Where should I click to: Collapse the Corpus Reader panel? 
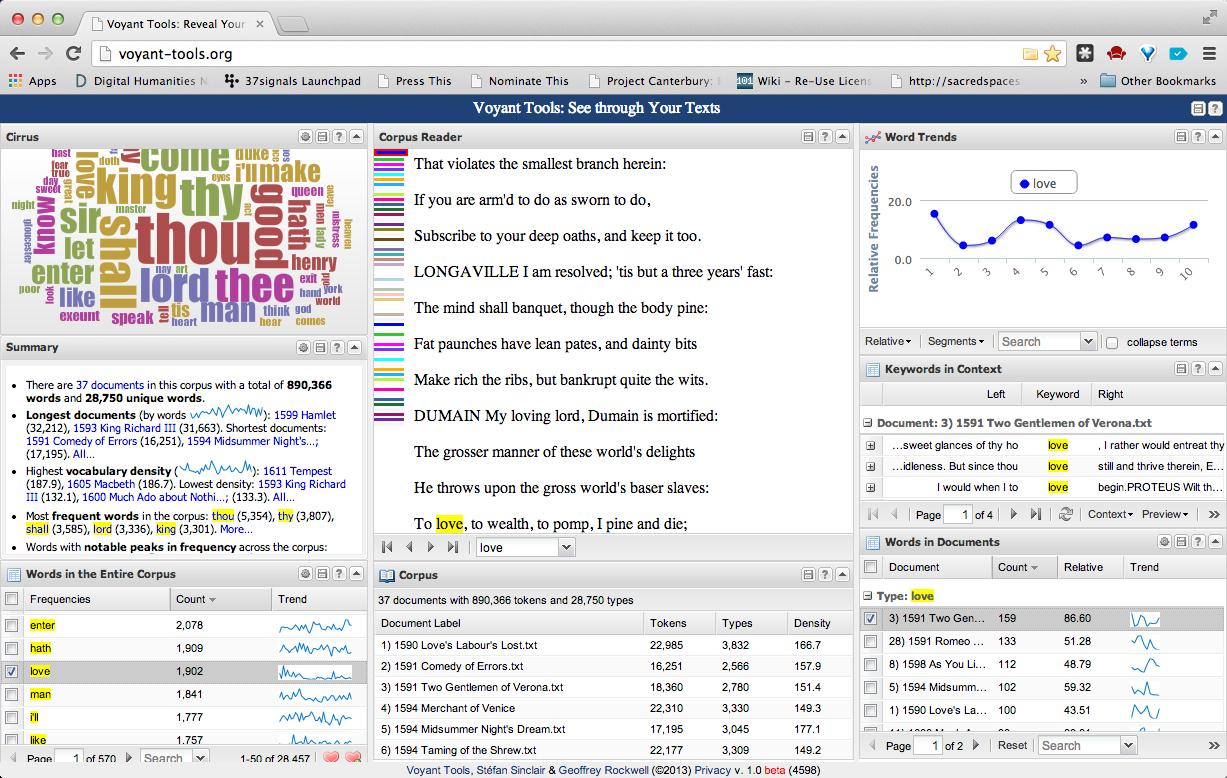(x=842, y=137)
